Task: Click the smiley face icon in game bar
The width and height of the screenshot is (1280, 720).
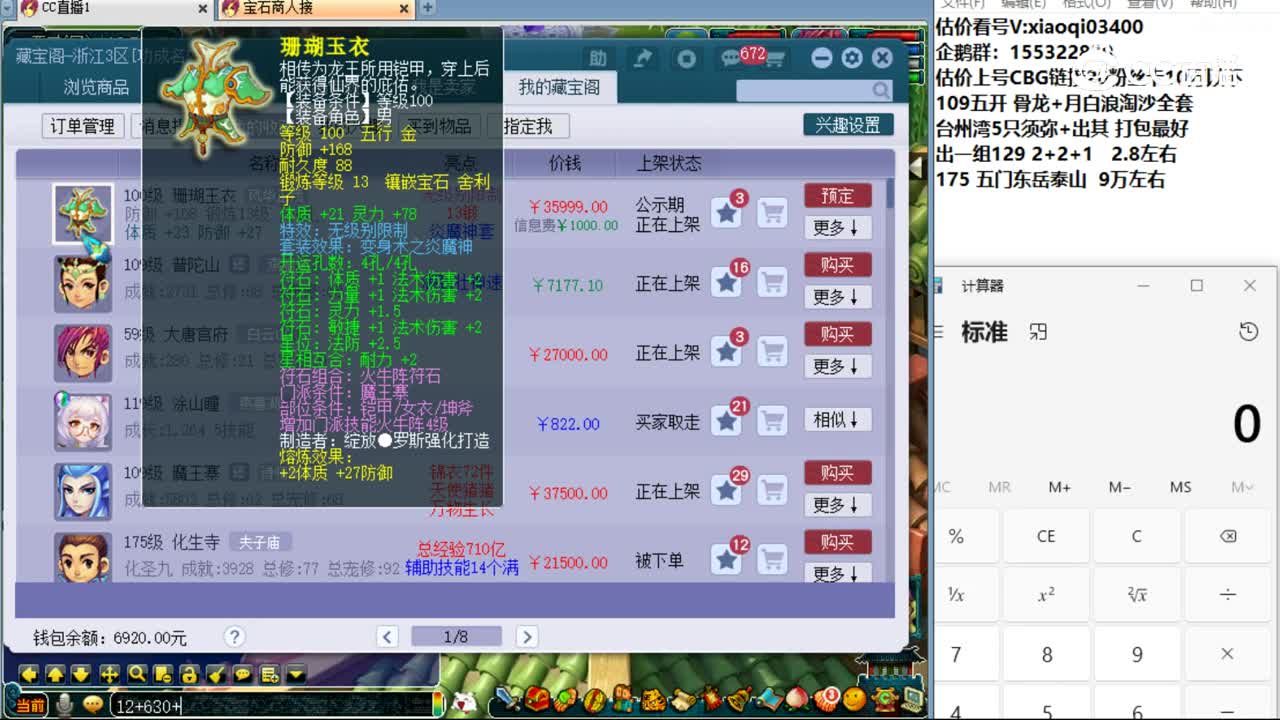Action: tap(854, 699)
